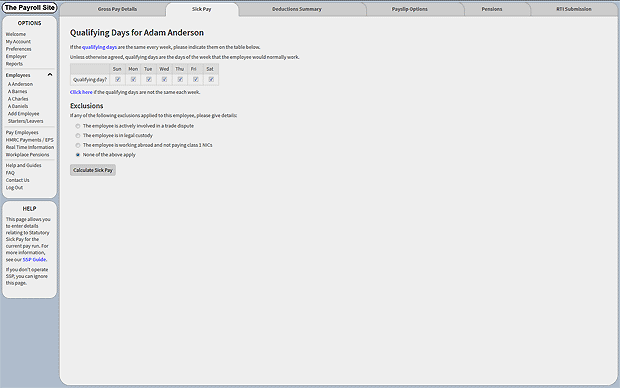
Task: Open the RTI Submission tab
Action: coord(574,9)
